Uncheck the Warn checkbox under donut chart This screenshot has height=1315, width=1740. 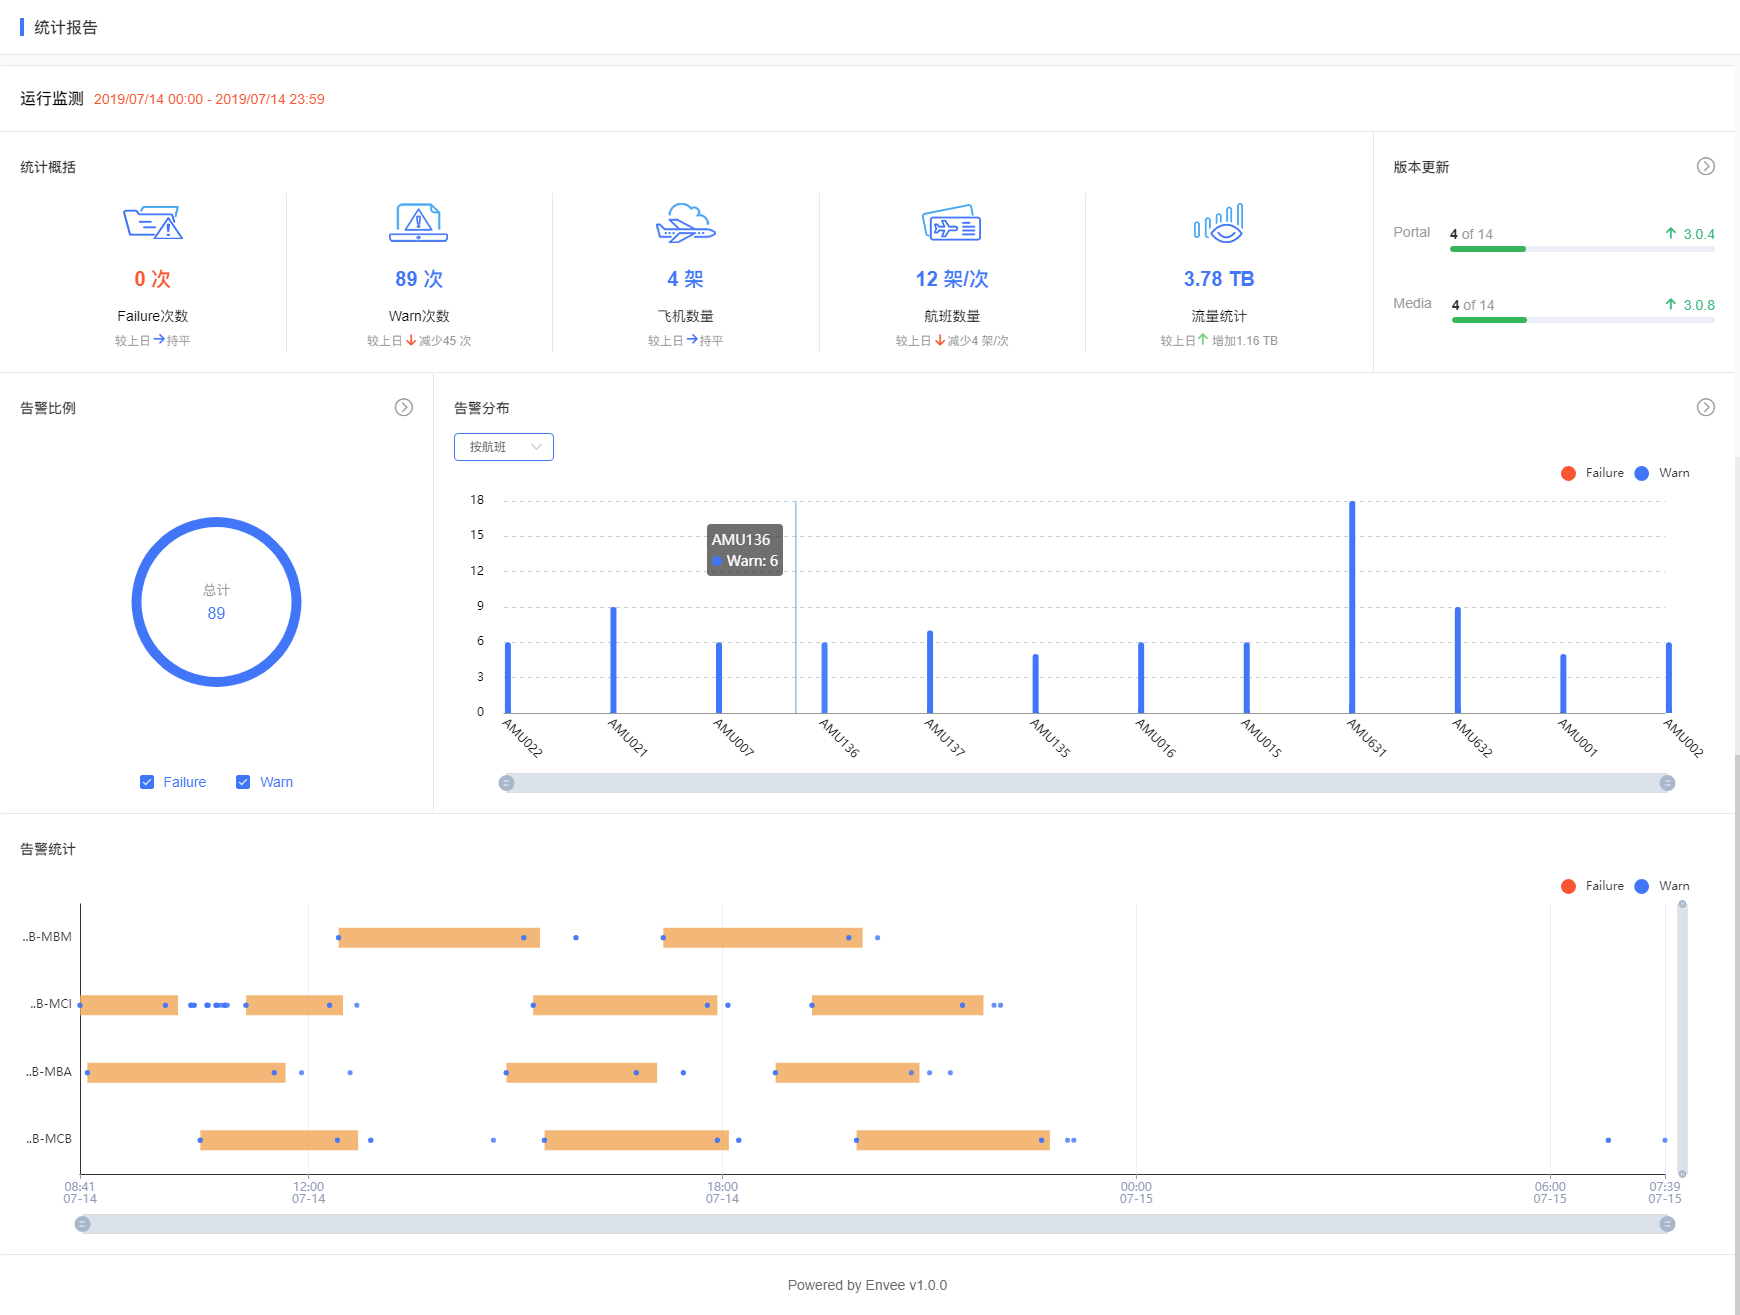click(243, 782)
